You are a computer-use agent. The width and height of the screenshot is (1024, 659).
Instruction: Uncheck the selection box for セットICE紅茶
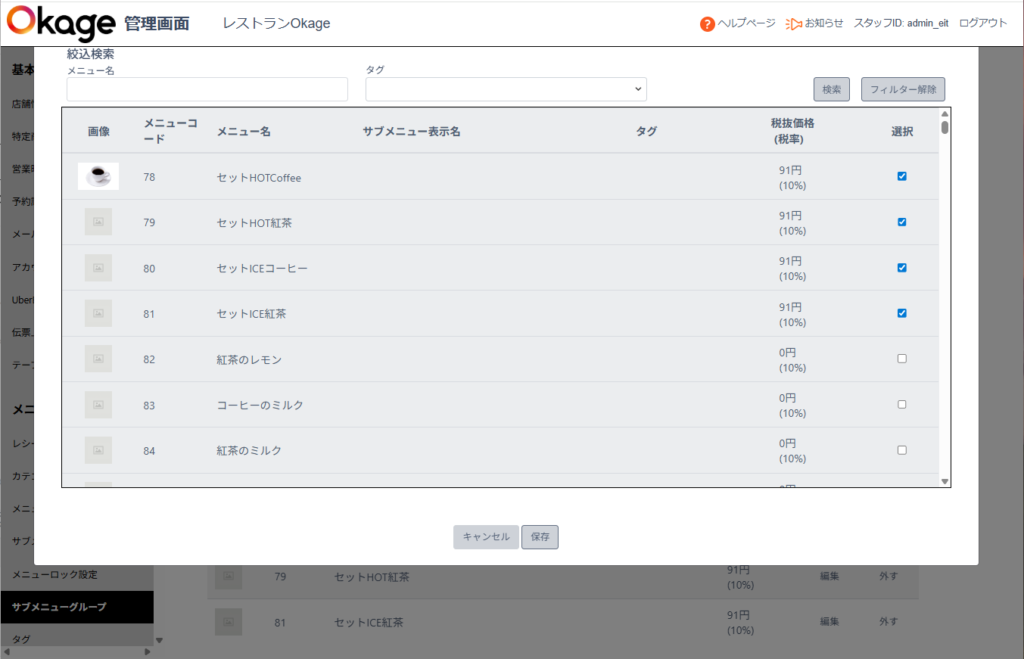(x=902, y=313)
